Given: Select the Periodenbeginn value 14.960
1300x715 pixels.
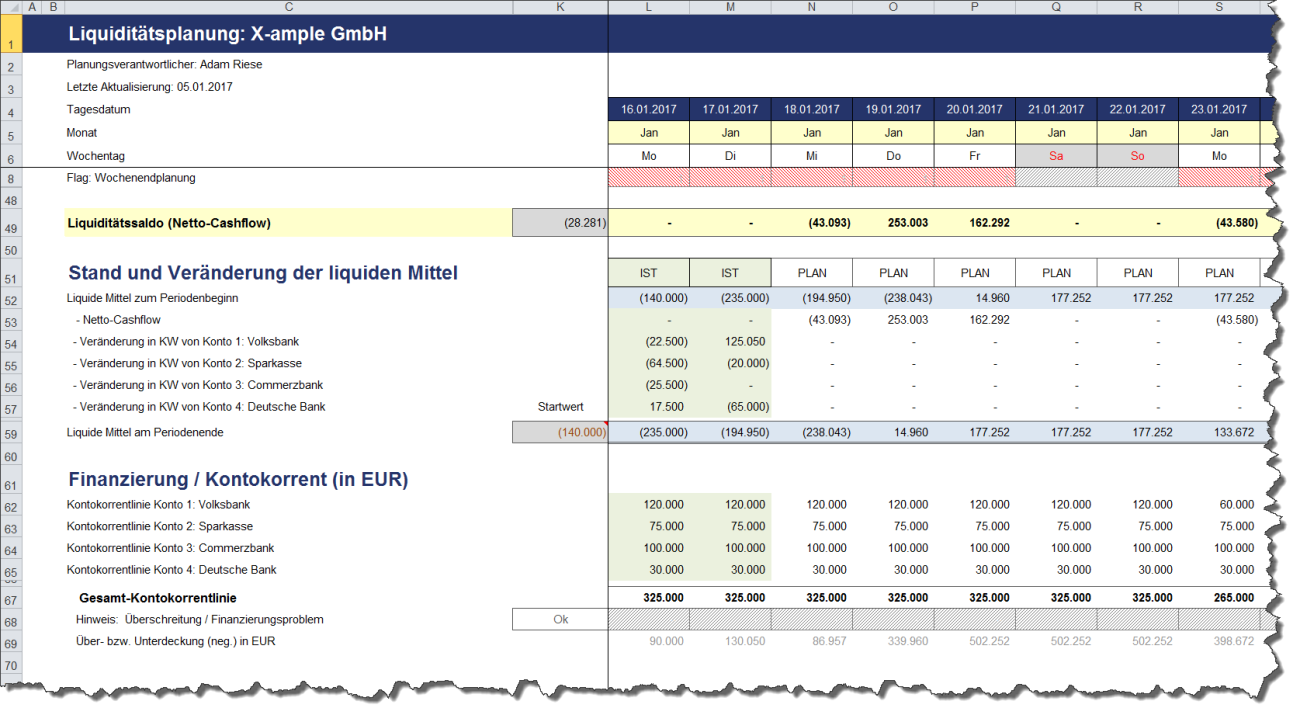Looking at the screenshot, I should [x=974, y=298].
